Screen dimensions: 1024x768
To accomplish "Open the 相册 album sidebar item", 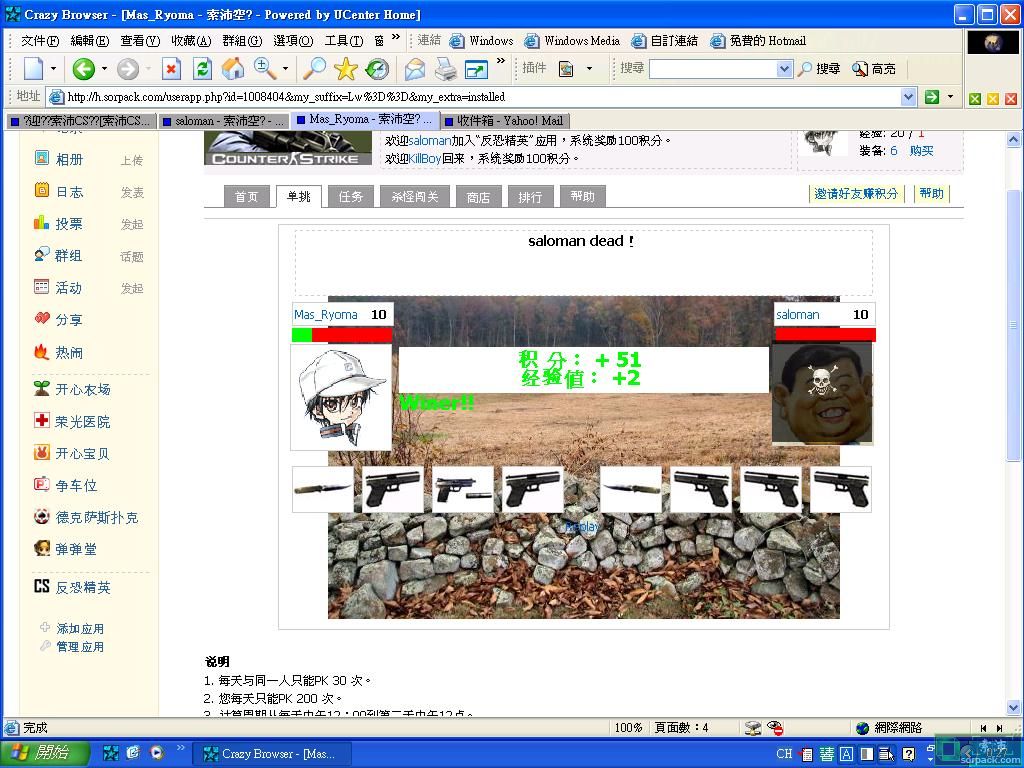I will tap(68, 159).
